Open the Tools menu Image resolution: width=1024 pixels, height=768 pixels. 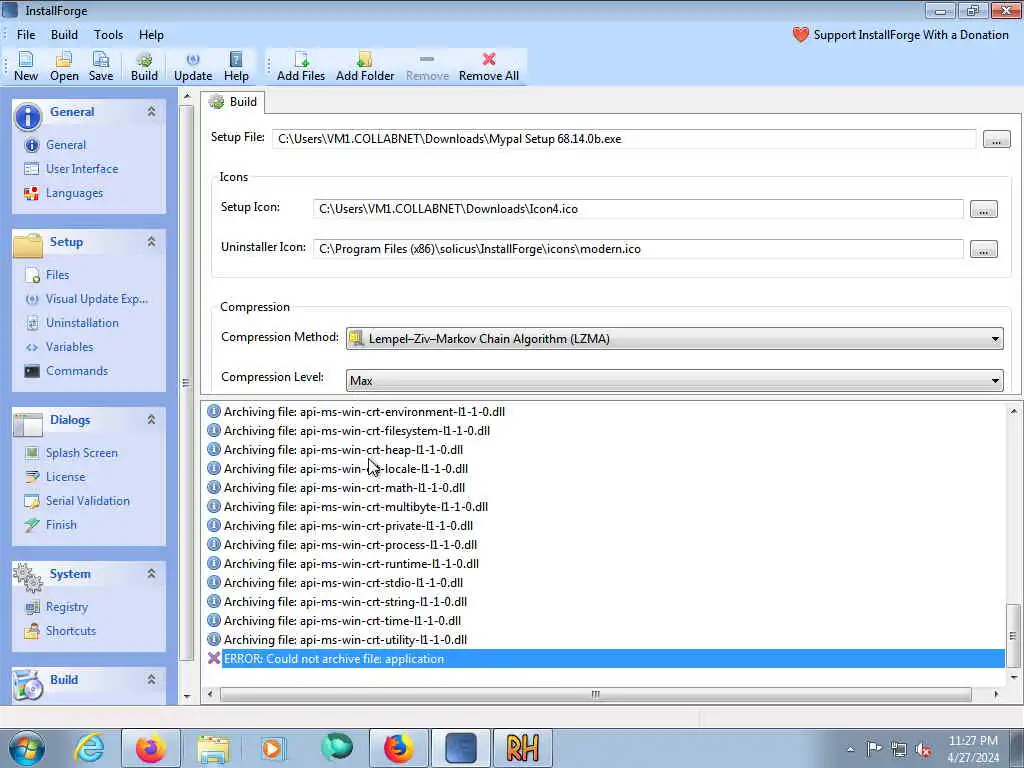tap(108, 35)
